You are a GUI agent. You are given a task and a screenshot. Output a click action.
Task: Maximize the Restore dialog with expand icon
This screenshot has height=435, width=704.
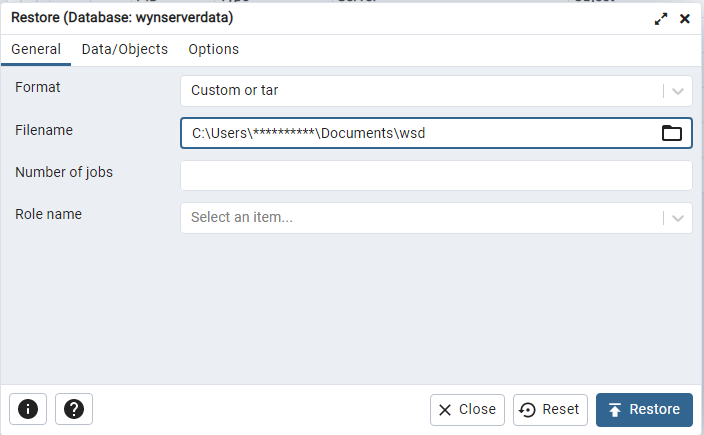point(661,19)
